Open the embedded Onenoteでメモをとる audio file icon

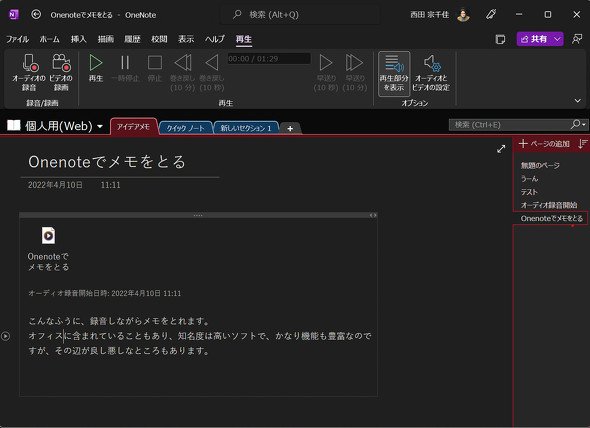(49, 235)
